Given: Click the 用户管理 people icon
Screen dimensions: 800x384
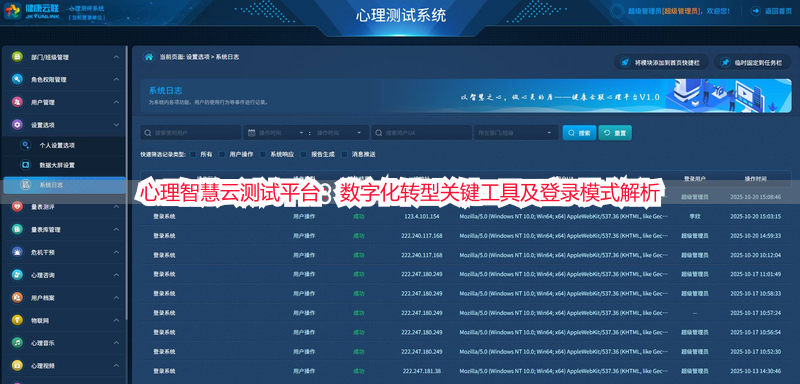Looking at the screenshot, I should [17, 102].
